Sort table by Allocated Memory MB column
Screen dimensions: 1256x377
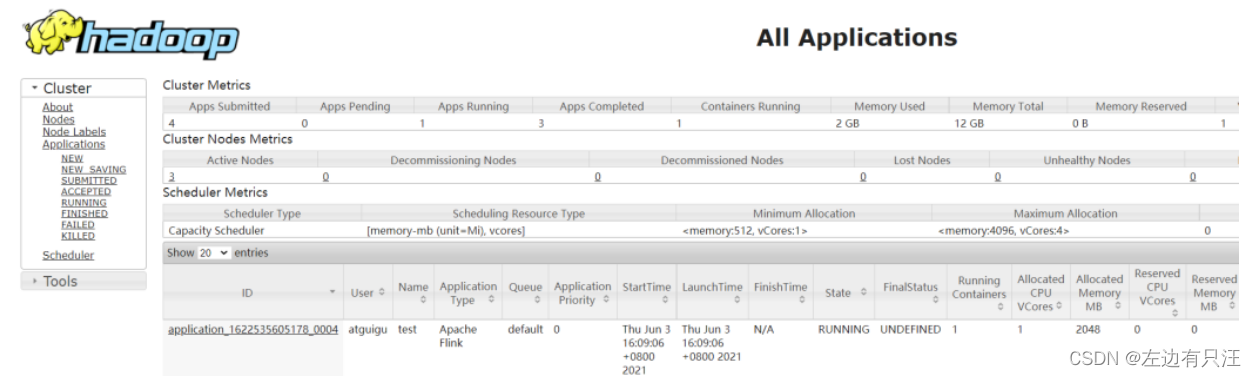1100,293
